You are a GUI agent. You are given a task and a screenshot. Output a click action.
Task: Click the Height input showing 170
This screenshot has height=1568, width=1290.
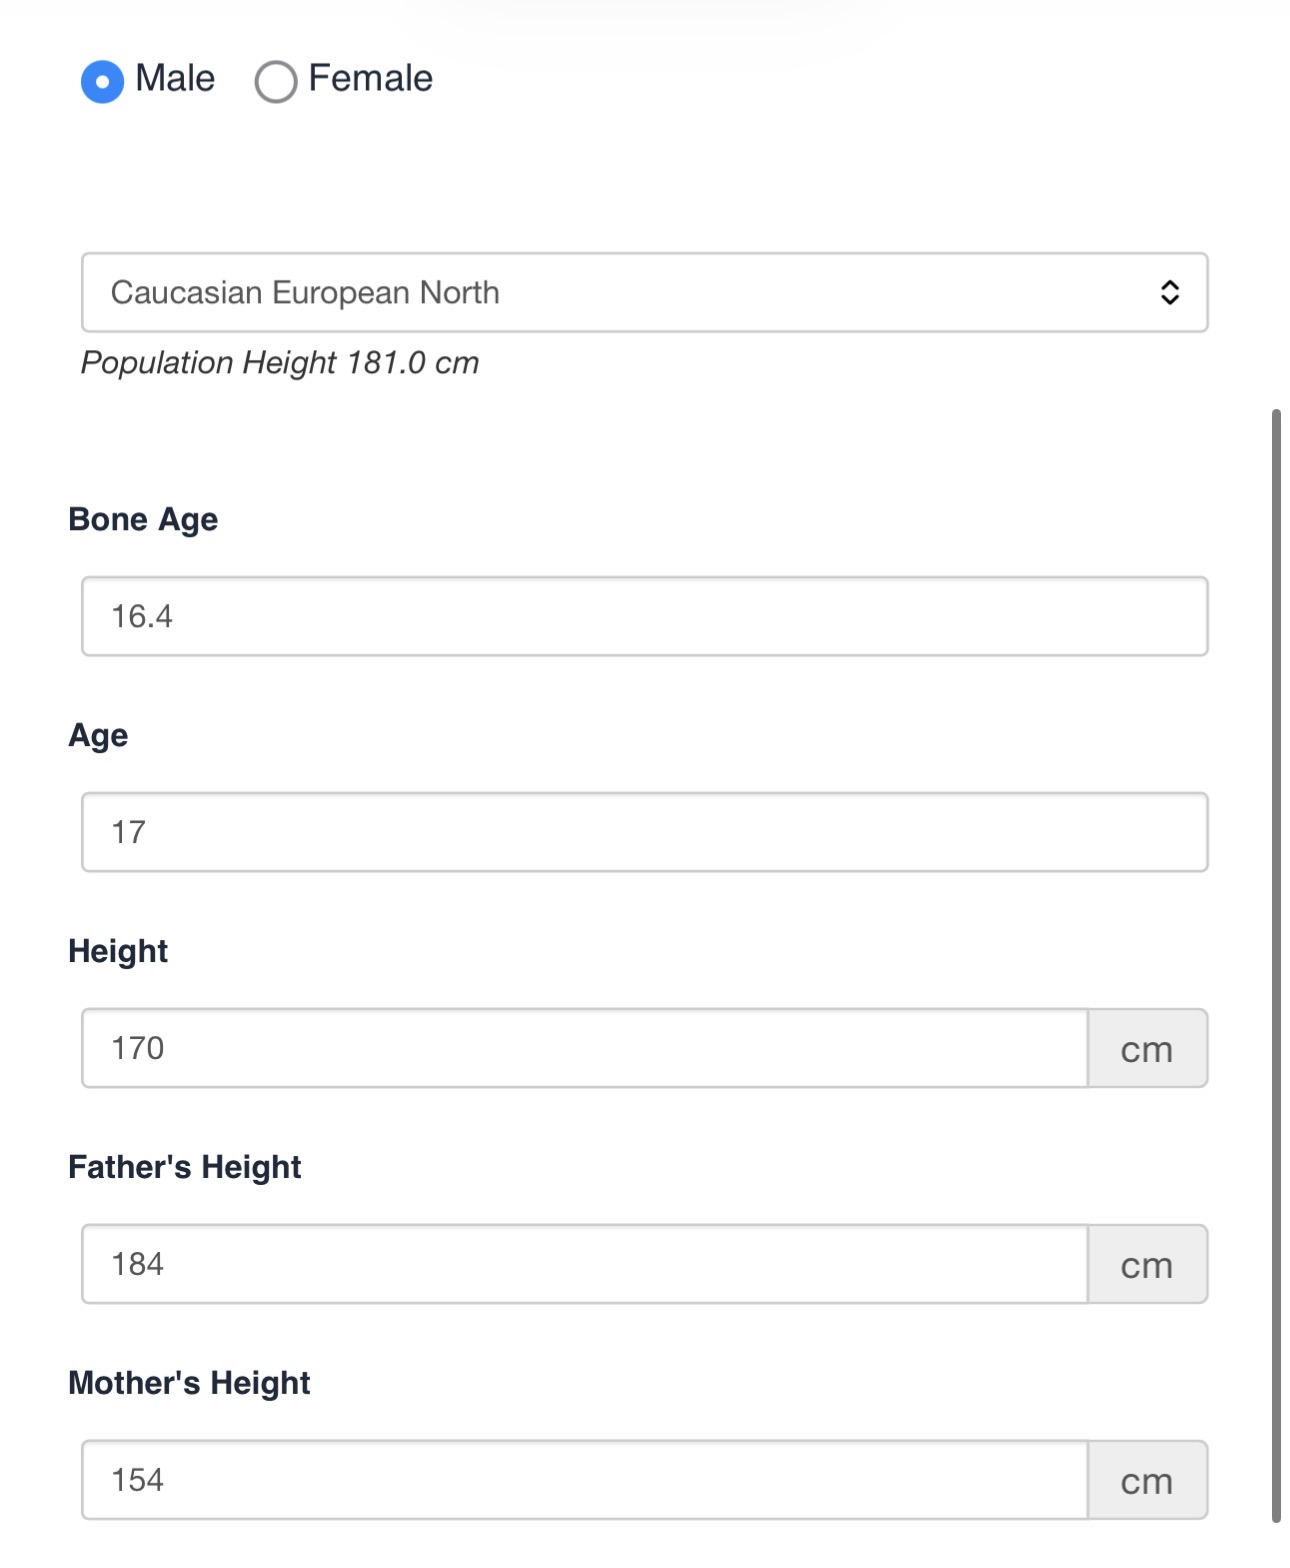coord(584,1048)
